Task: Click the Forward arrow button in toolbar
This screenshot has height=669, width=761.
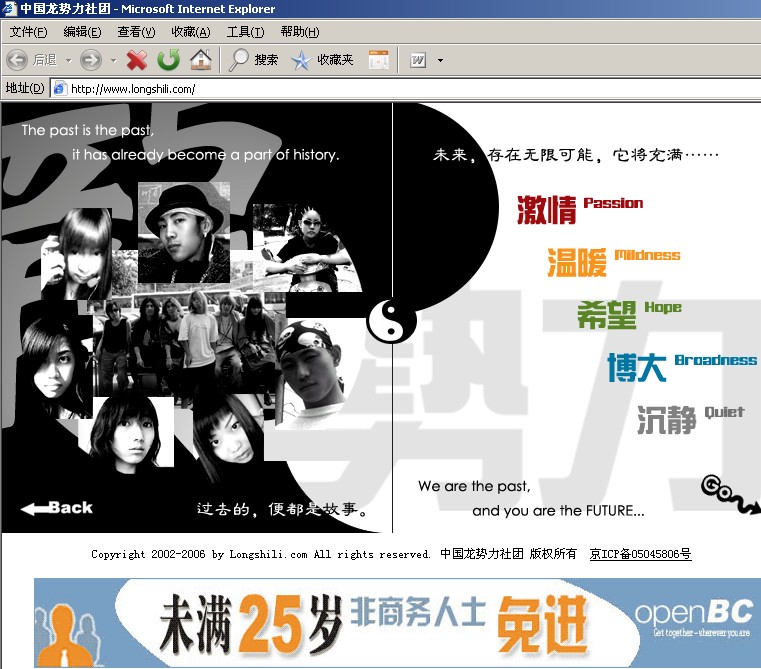Action: click(91, 60)
